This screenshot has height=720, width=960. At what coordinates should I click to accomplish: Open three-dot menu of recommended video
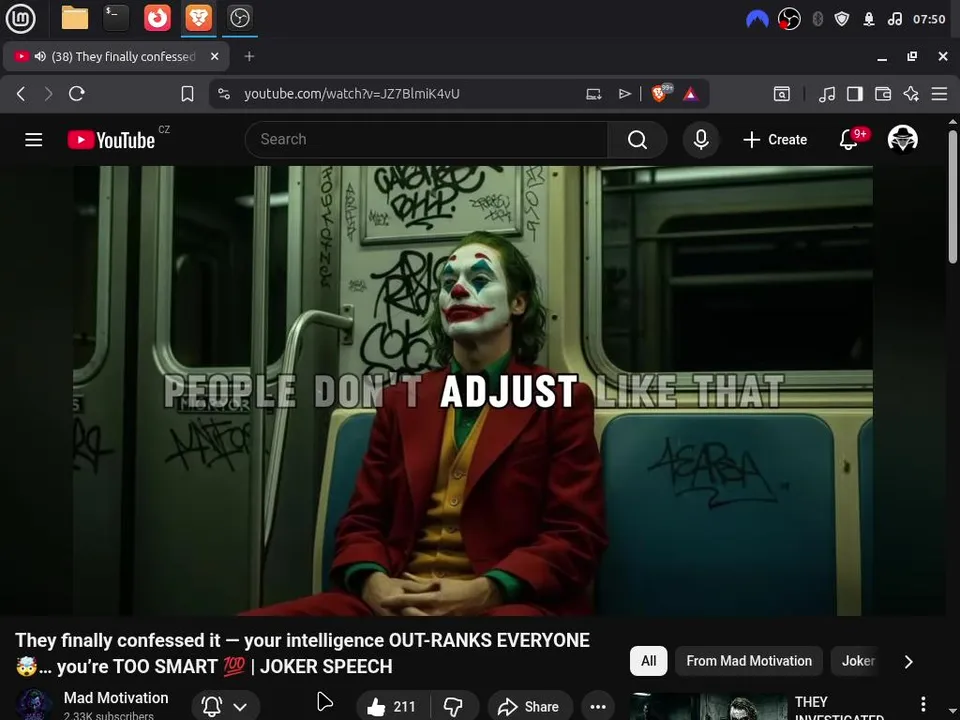click(x=923, y=704)
